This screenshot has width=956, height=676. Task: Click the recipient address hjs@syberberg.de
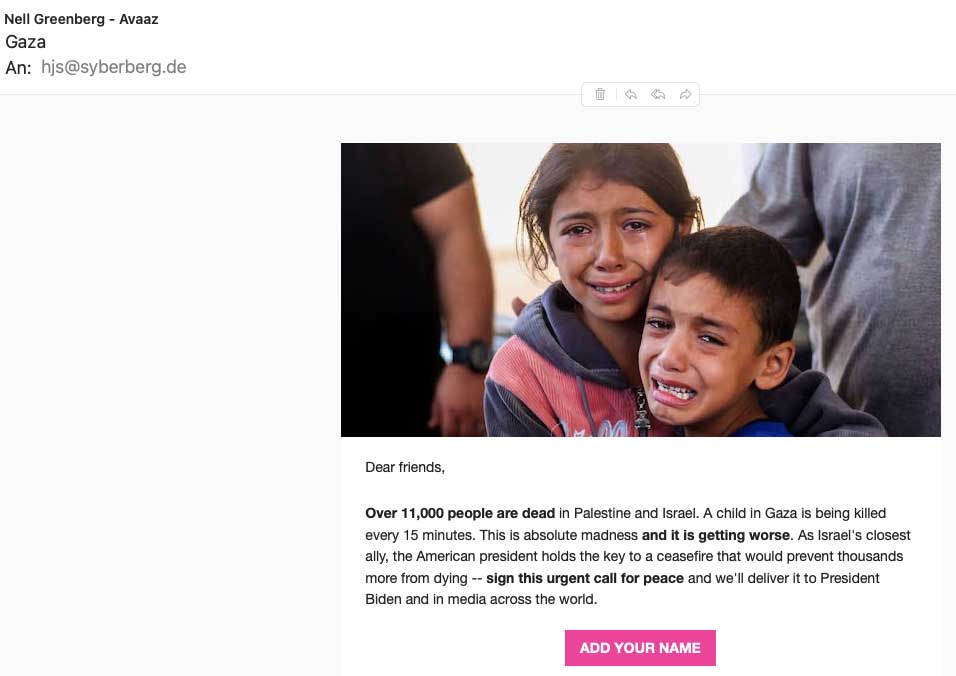click(113, 68)
